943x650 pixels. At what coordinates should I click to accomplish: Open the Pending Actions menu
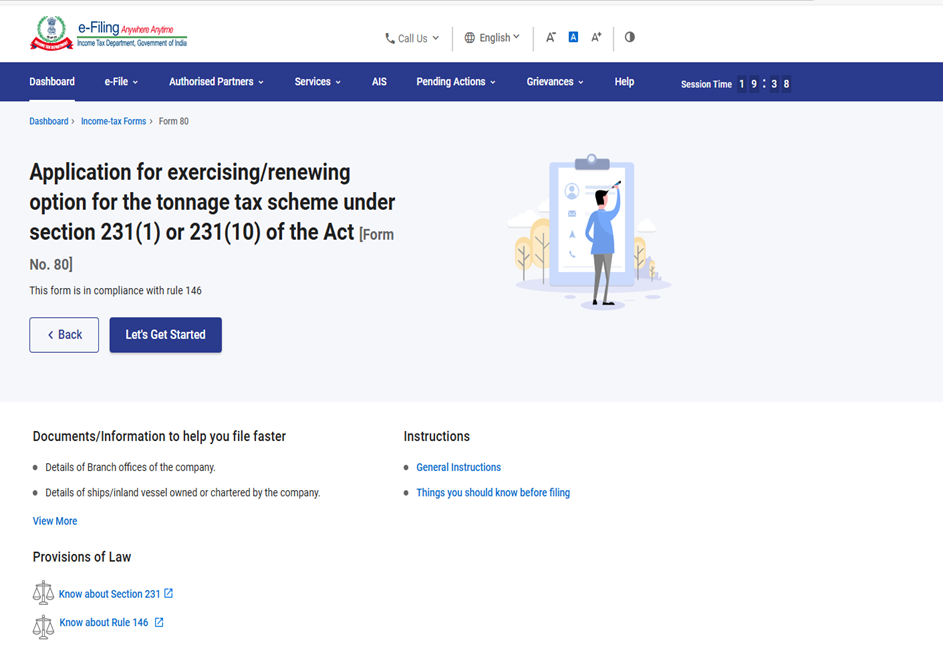(456, 82)
